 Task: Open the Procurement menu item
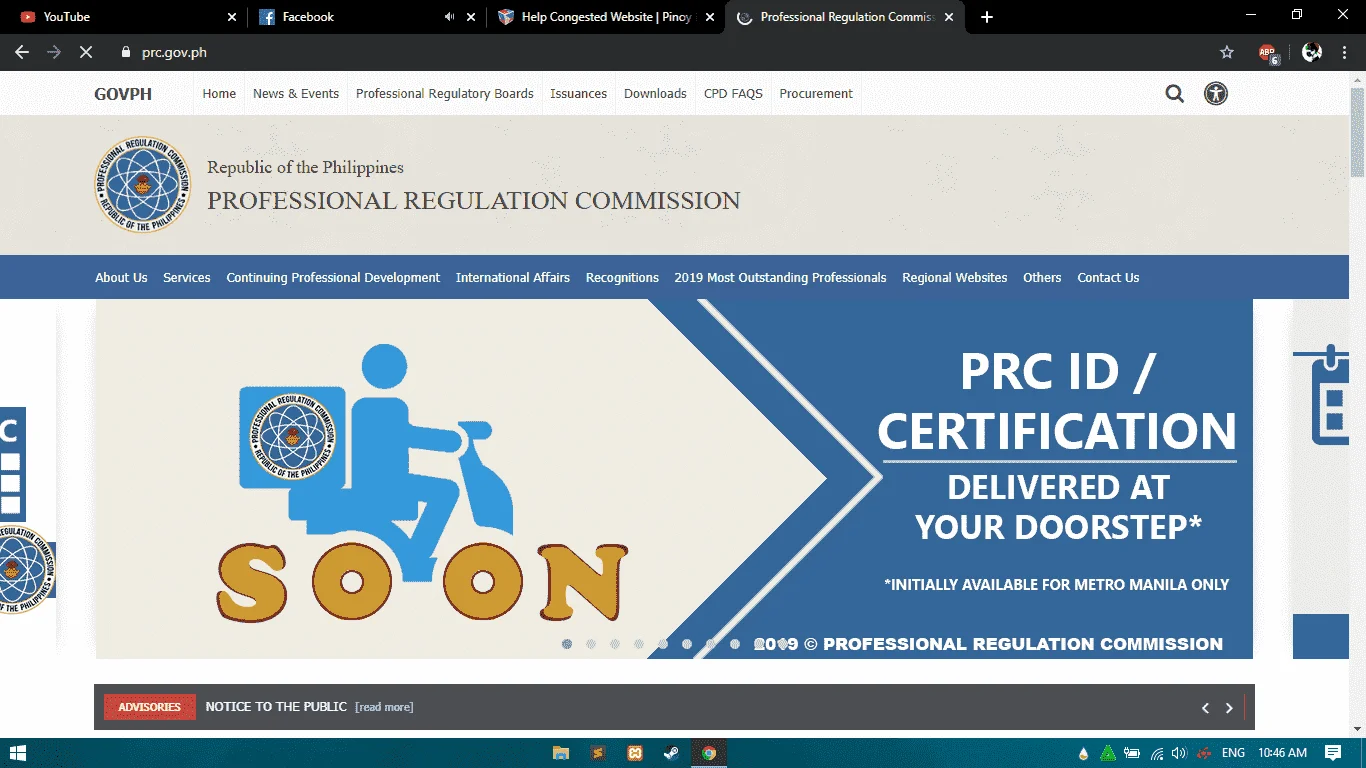click(816, 94)
